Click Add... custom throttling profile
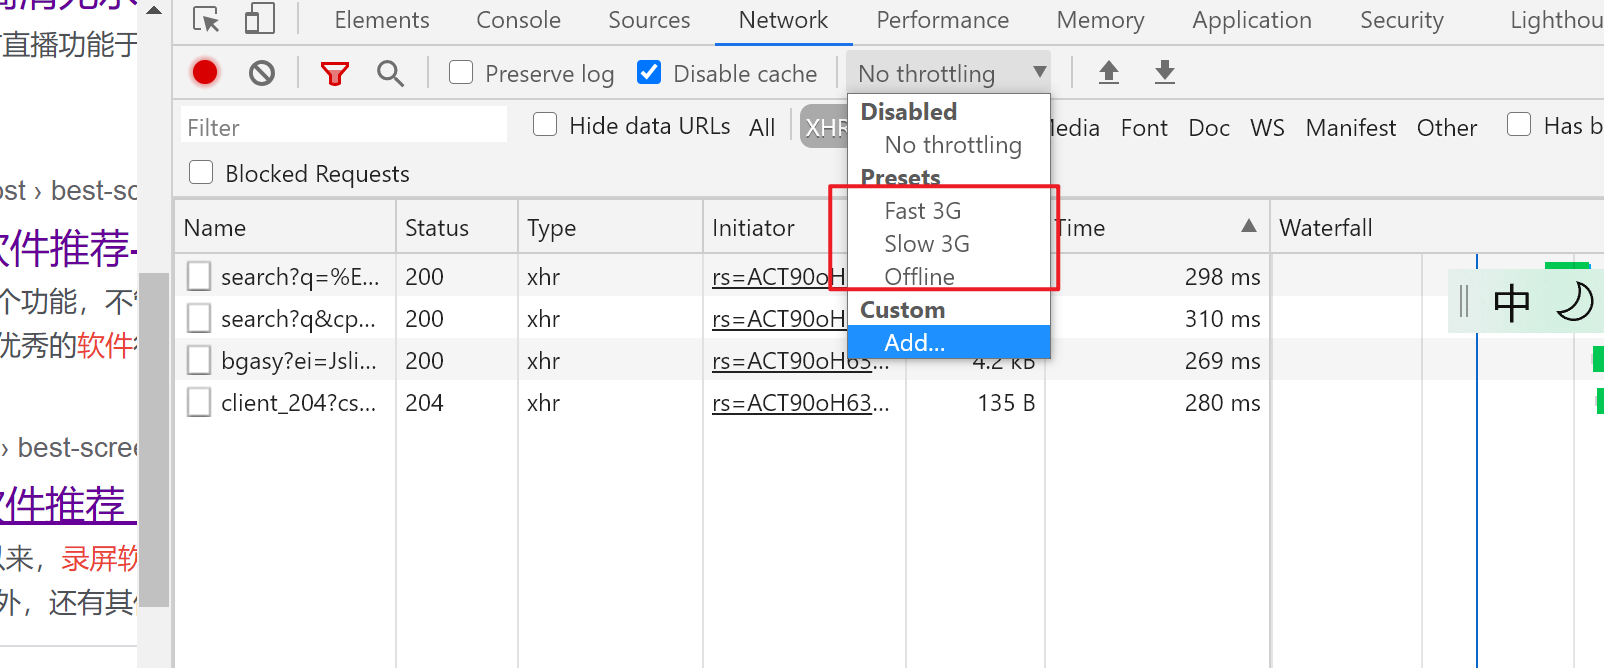 click(914, 343)
